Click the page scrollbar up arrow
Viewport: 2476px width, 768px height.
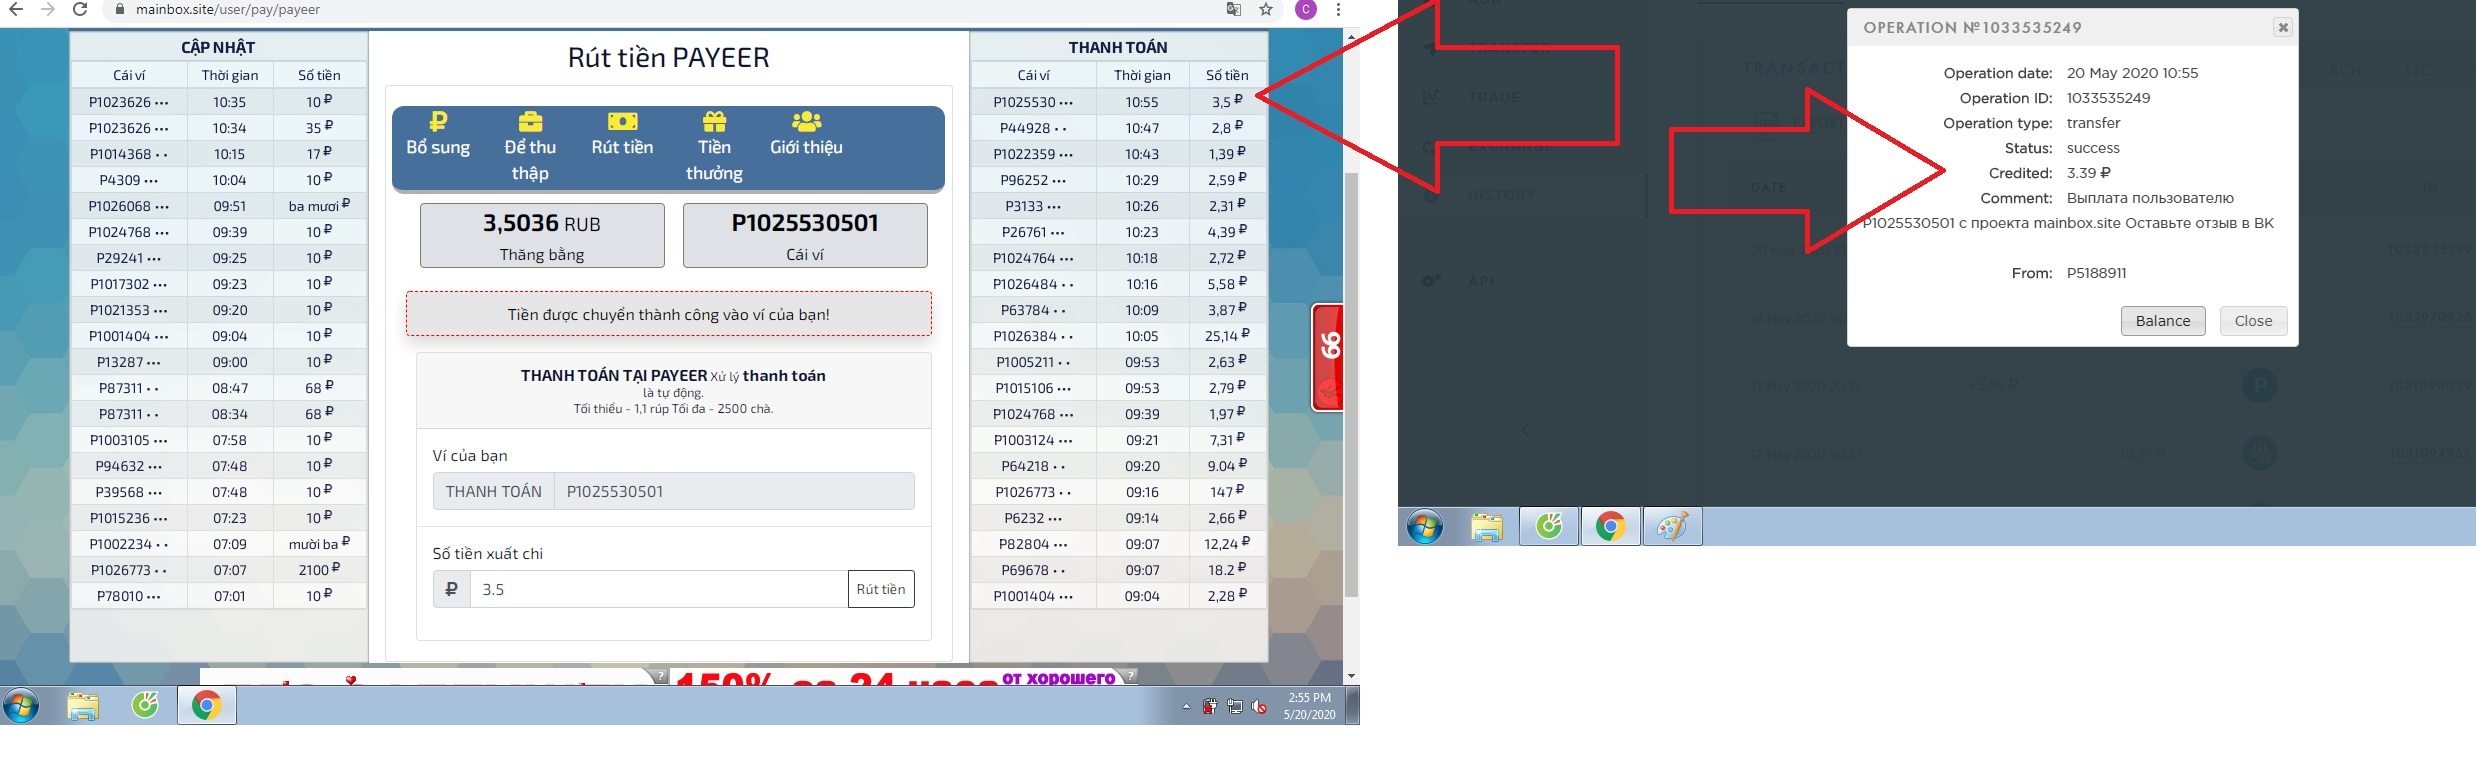1351,37
